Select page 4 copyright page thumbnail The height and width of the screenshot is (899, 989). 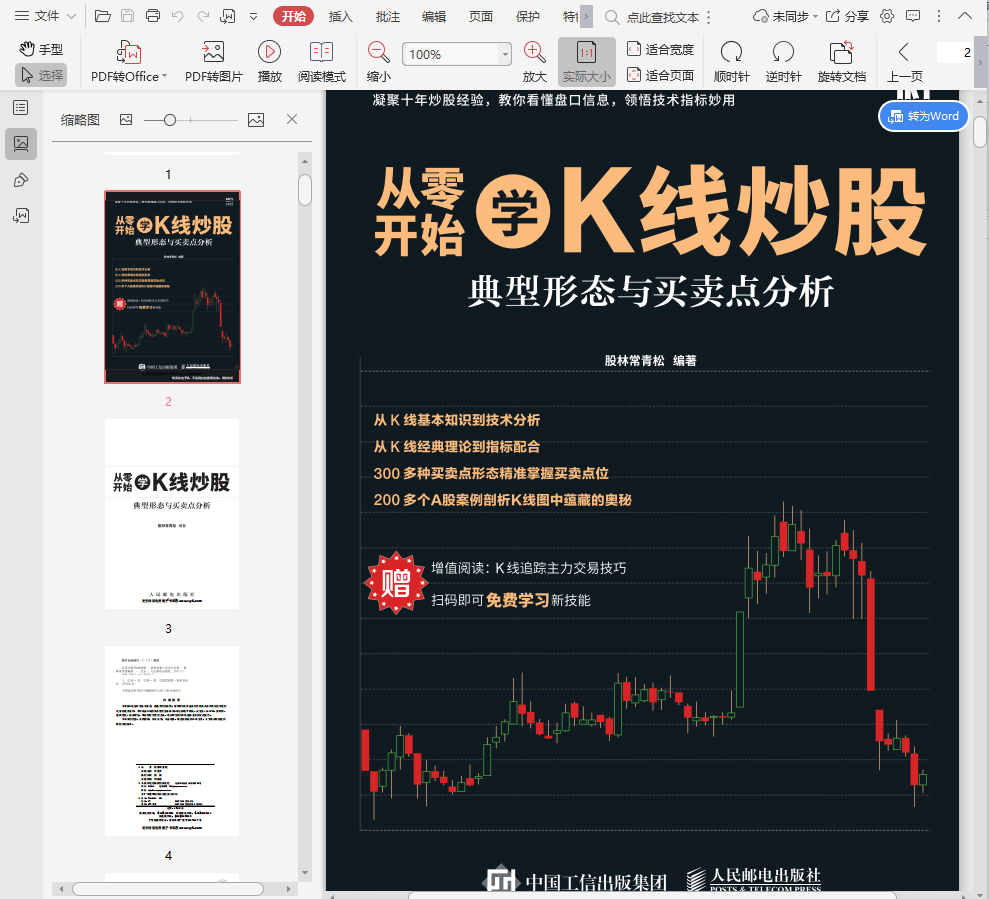click(172, 741)
